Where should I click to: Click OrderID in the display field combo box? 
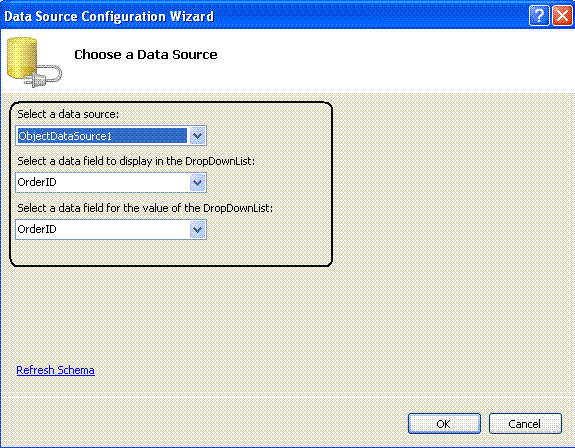(37, 182)
